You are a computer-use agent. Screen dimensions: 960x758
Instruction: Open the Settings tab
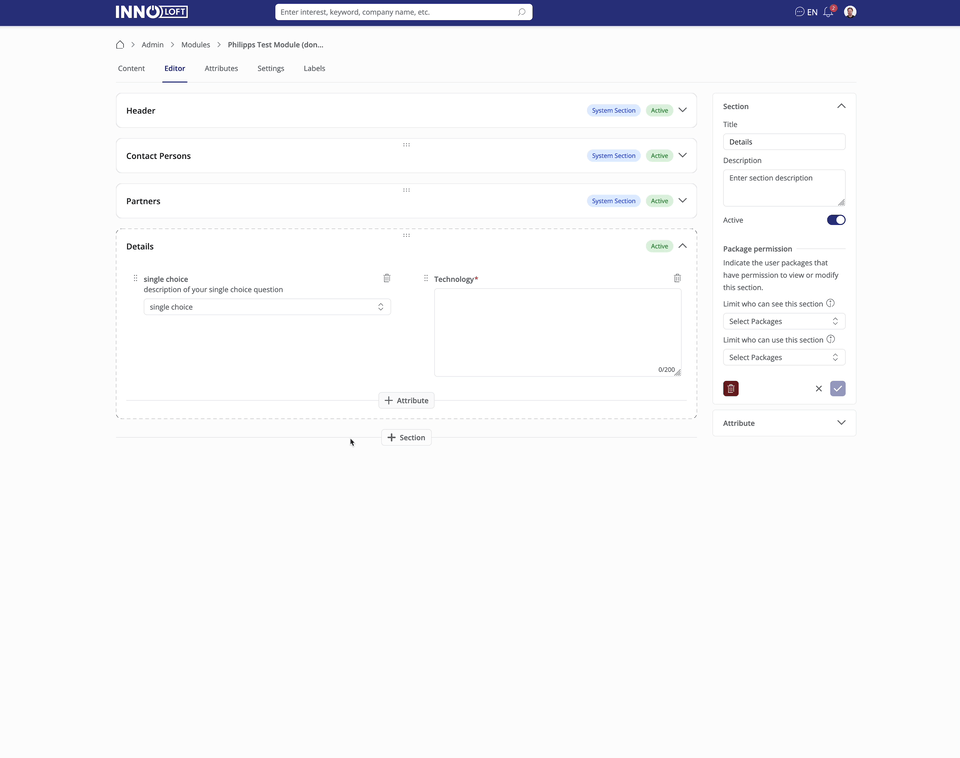(271, 69)
